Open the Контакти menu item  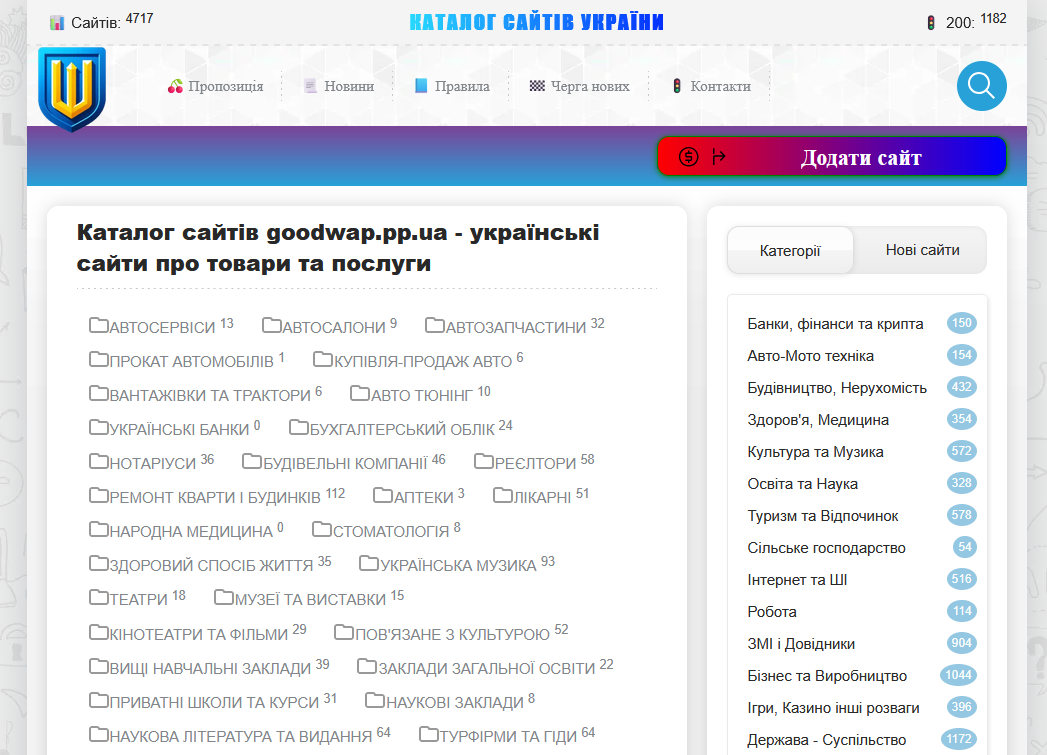coord(720,86)
